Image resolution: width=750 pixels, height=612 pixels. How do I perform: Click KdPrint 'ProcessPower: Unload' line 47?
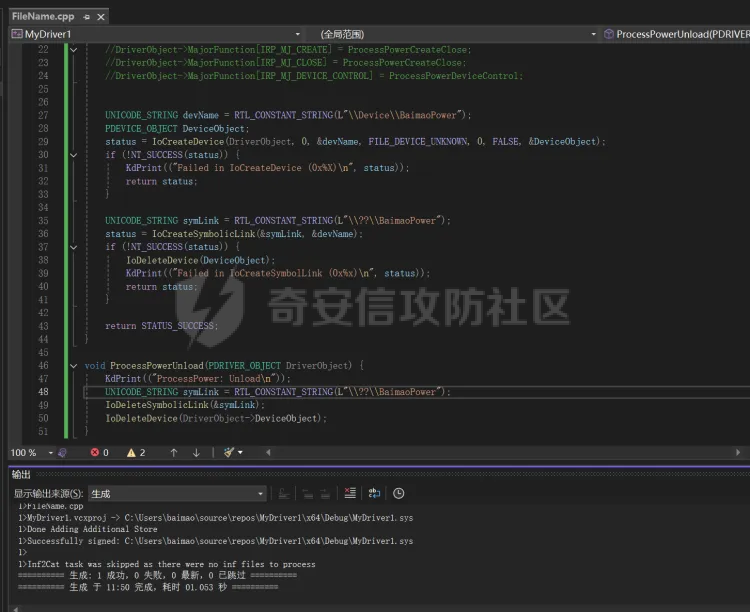click(198, 379)
